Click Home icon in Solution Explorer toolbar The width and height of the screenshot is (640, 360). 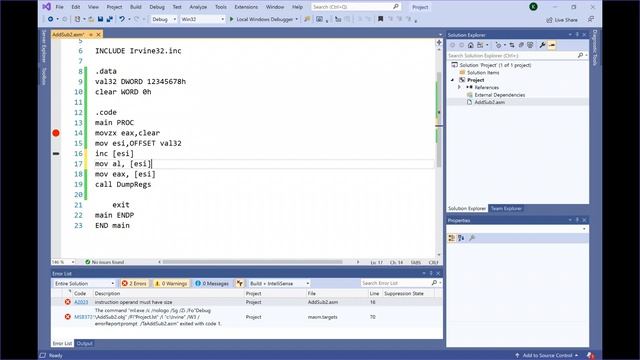click(x=471, y=45)
